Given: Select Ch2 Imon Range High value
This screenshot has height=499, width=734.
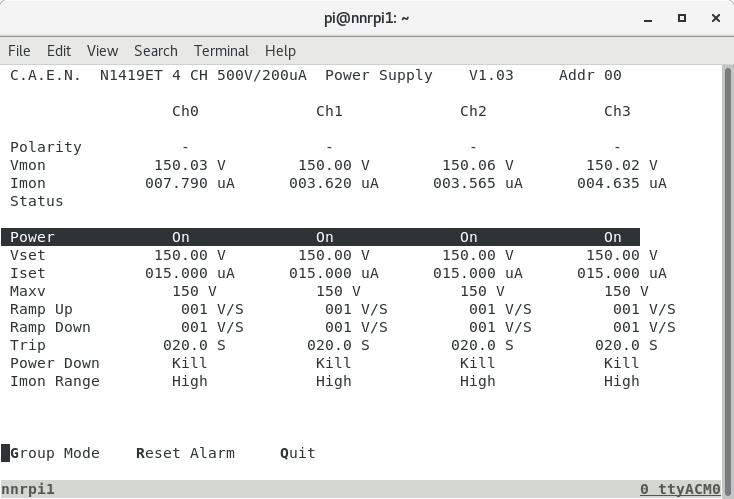Looking at the screenshot, I should [478, 381].
